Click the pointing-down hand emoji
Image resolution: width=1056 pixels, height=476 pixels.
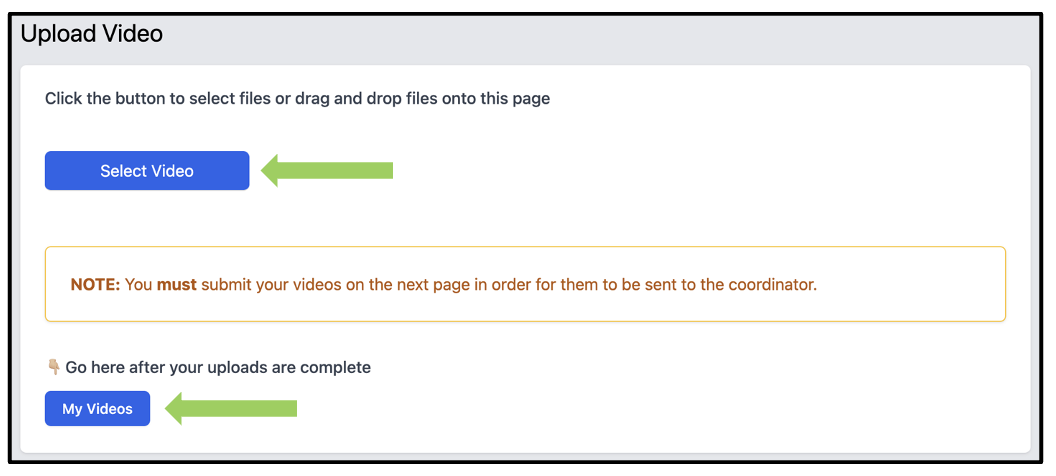[x=54, y=368]
